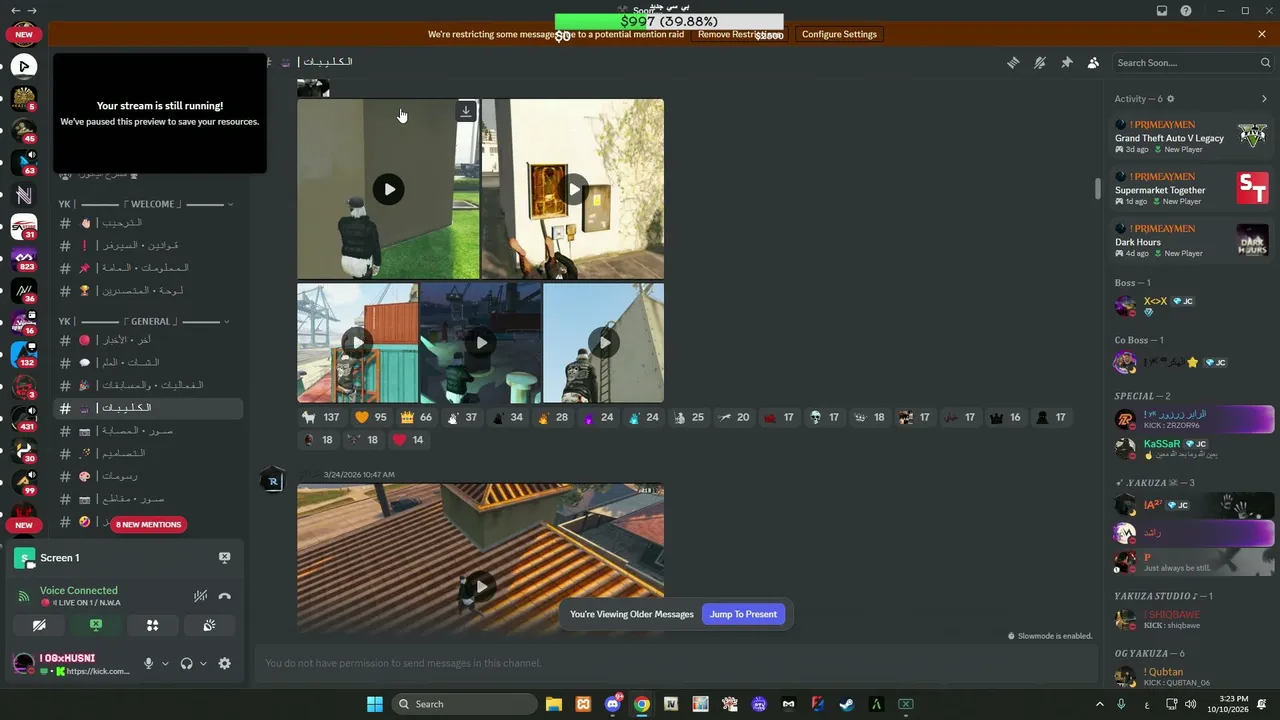Viewport: 1280px width, 720px height.
Task: Select member ! SHIQBAWE in list
Action: pyautogui.click(x=1193, y=619)
